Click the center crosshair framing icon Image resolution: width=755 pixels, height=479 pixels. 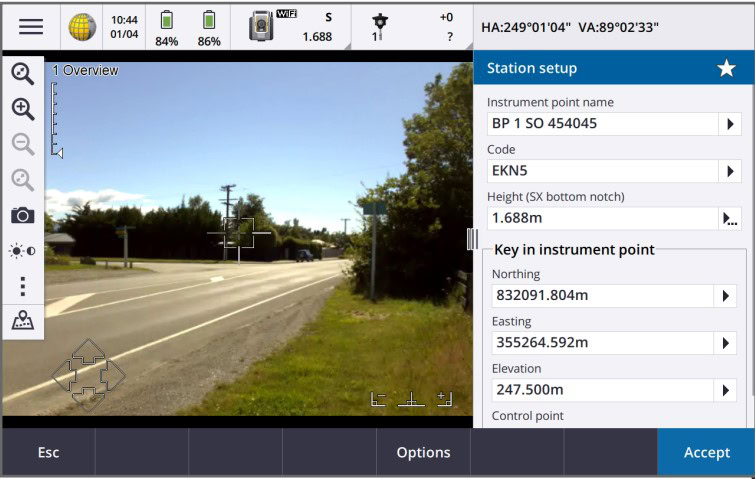(x=411, y=399)
